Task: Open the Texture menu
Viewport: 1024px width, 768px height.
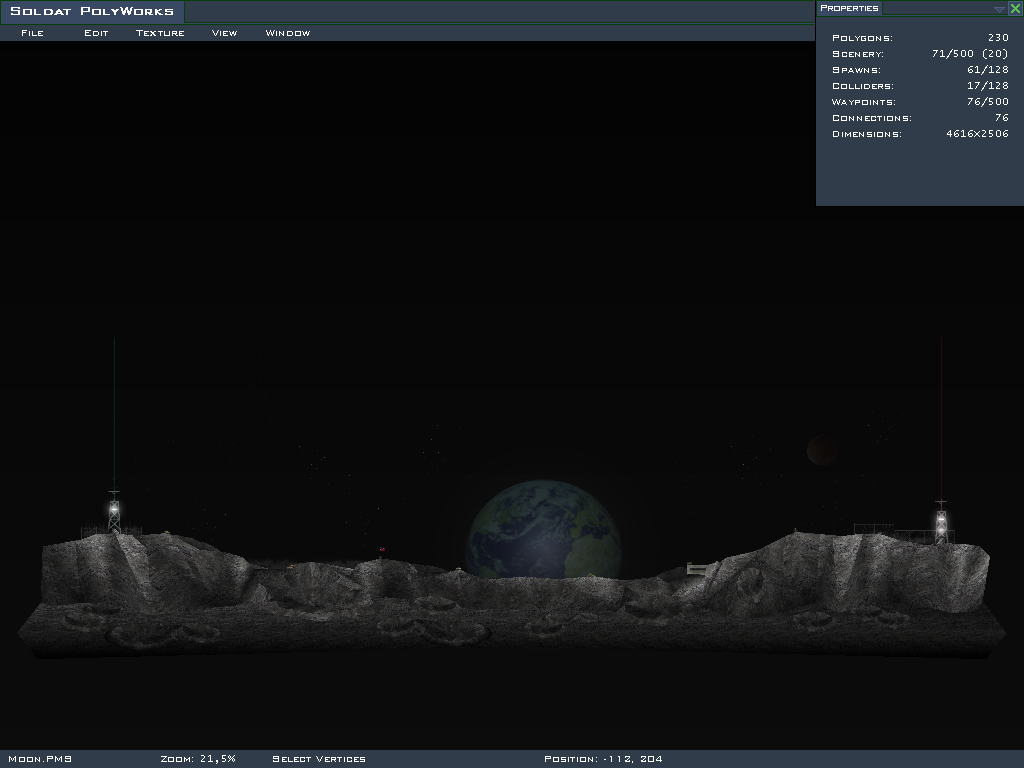Action: click(x=160, y=33)
